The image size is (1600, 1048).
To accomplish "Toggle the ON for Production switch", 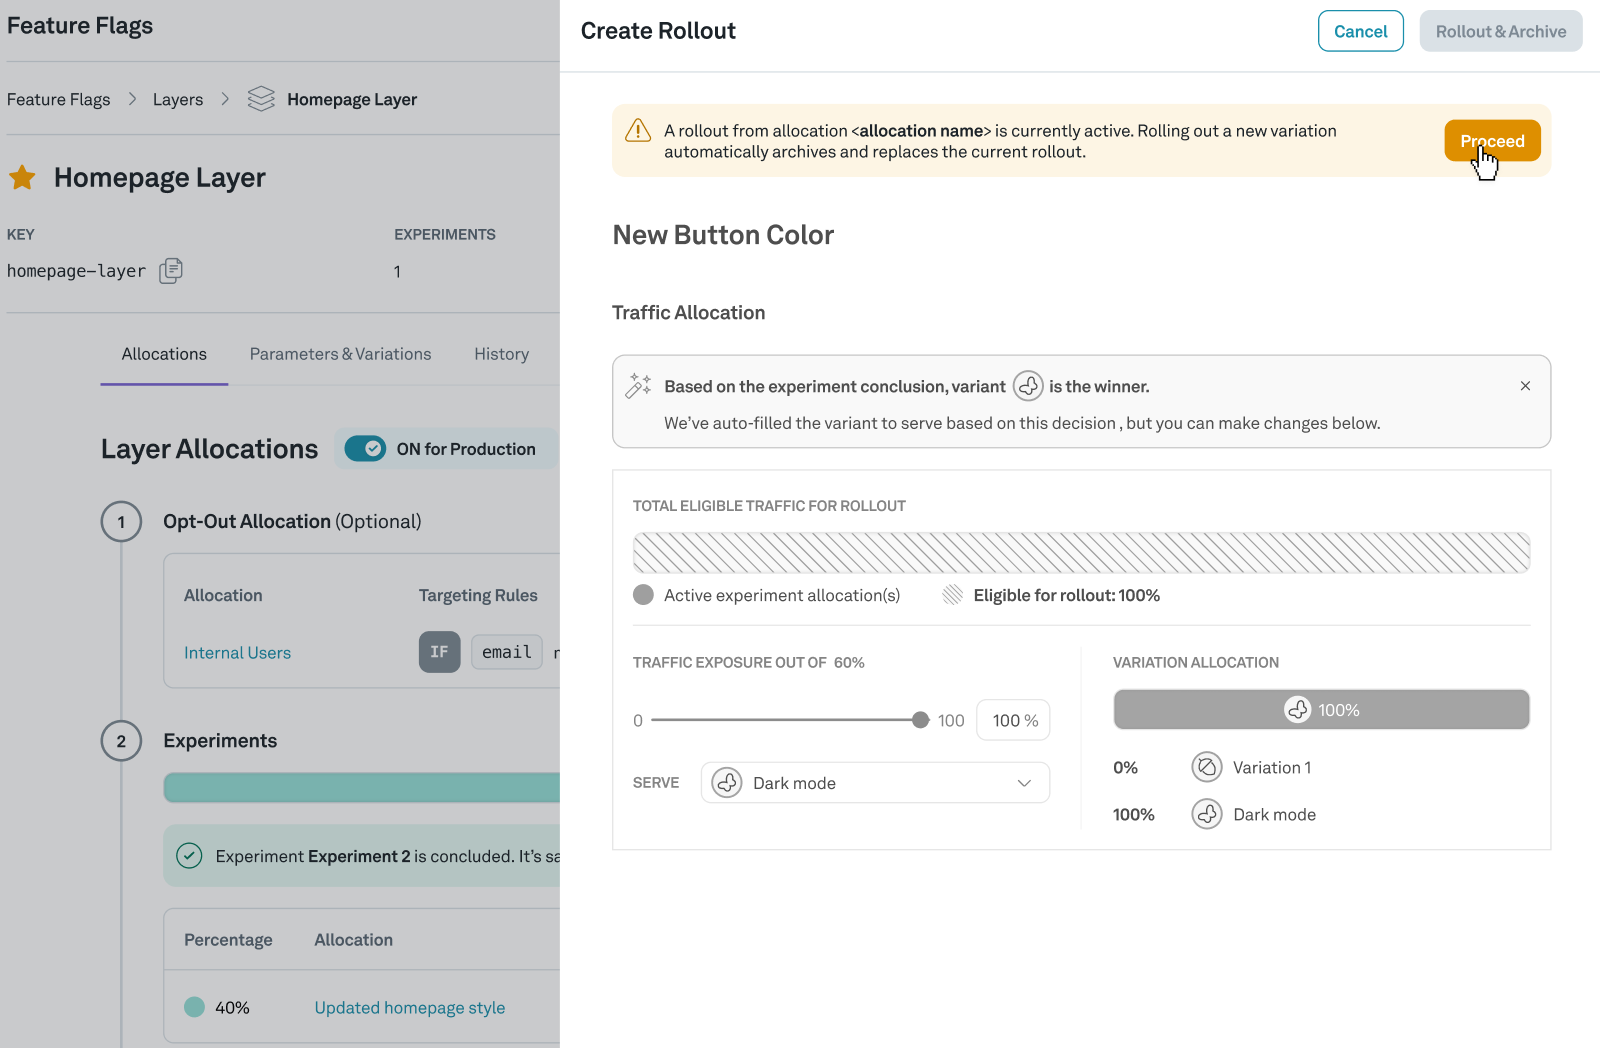I will coord(366,449).
